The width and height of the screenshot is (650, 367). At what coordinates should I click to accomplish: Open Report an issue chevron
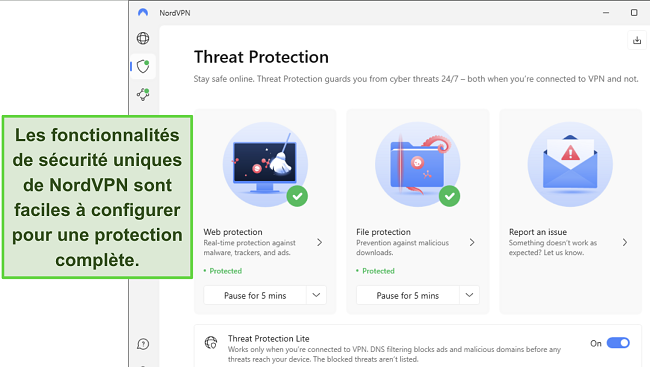coord(625,242)
